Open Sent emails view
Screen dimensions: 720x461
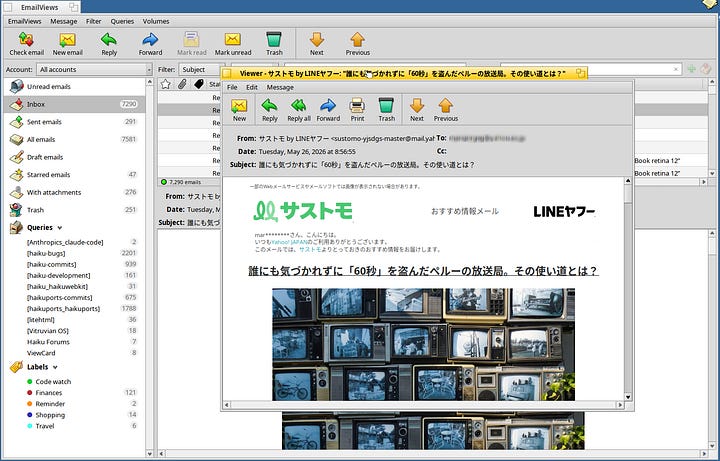74,122
